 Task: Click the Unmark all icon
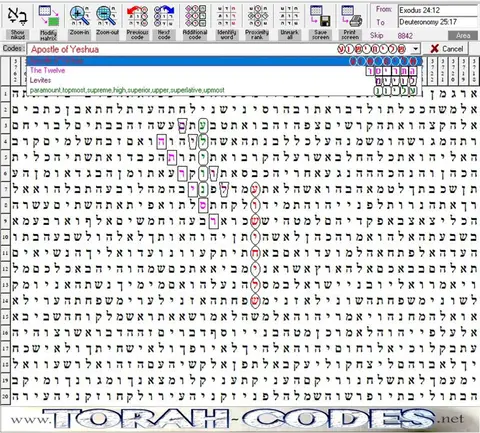click(x=289, y=16)
